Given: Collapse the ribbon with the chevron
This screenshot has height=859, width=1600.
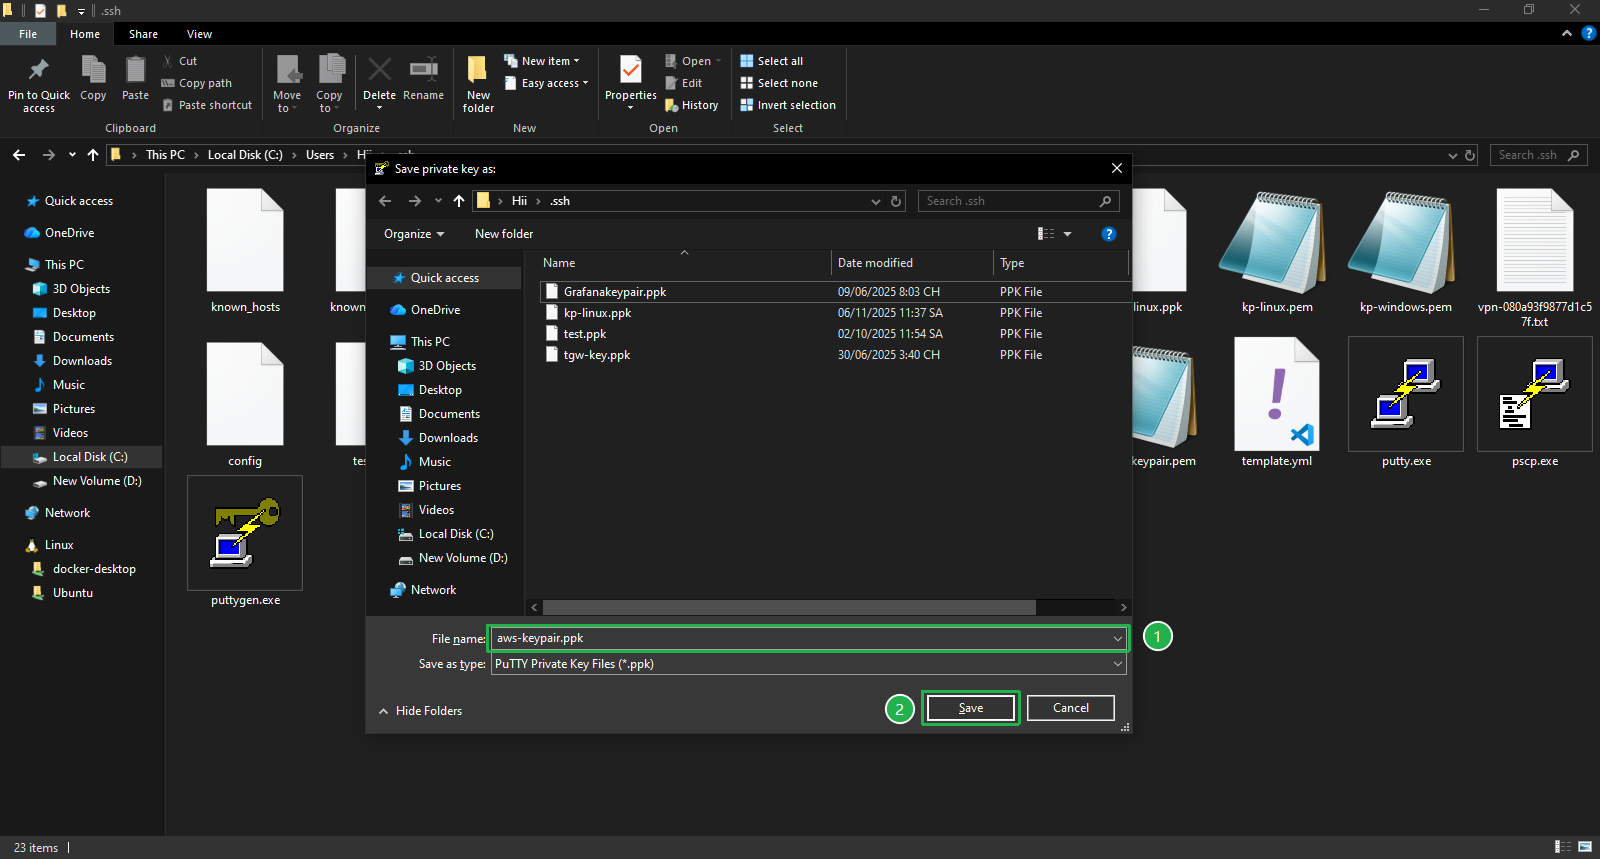Looking at the screenshot, I should (x=1567, y=34).
